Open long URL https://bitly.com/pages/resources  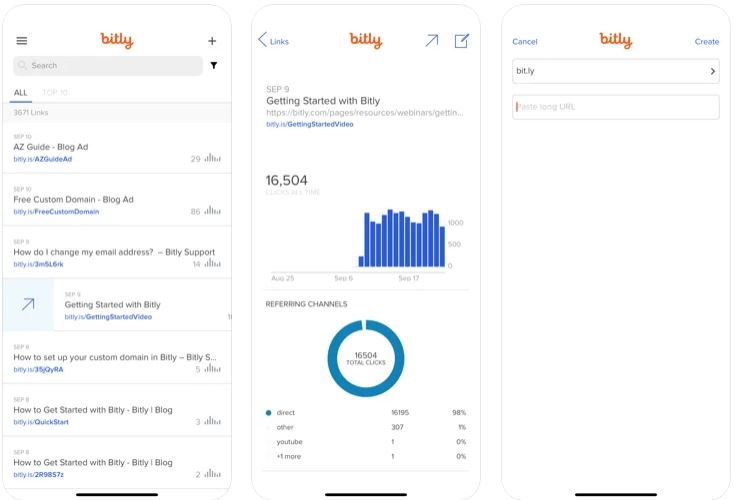365,113
